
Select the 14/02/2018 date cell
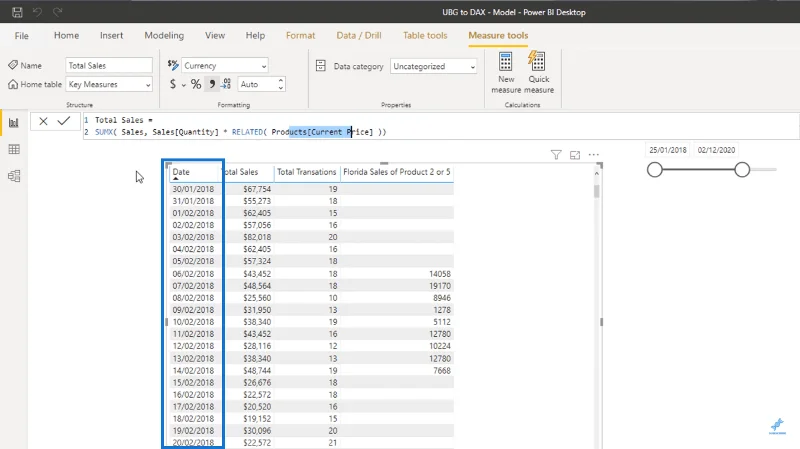click(x=193, y=370)
